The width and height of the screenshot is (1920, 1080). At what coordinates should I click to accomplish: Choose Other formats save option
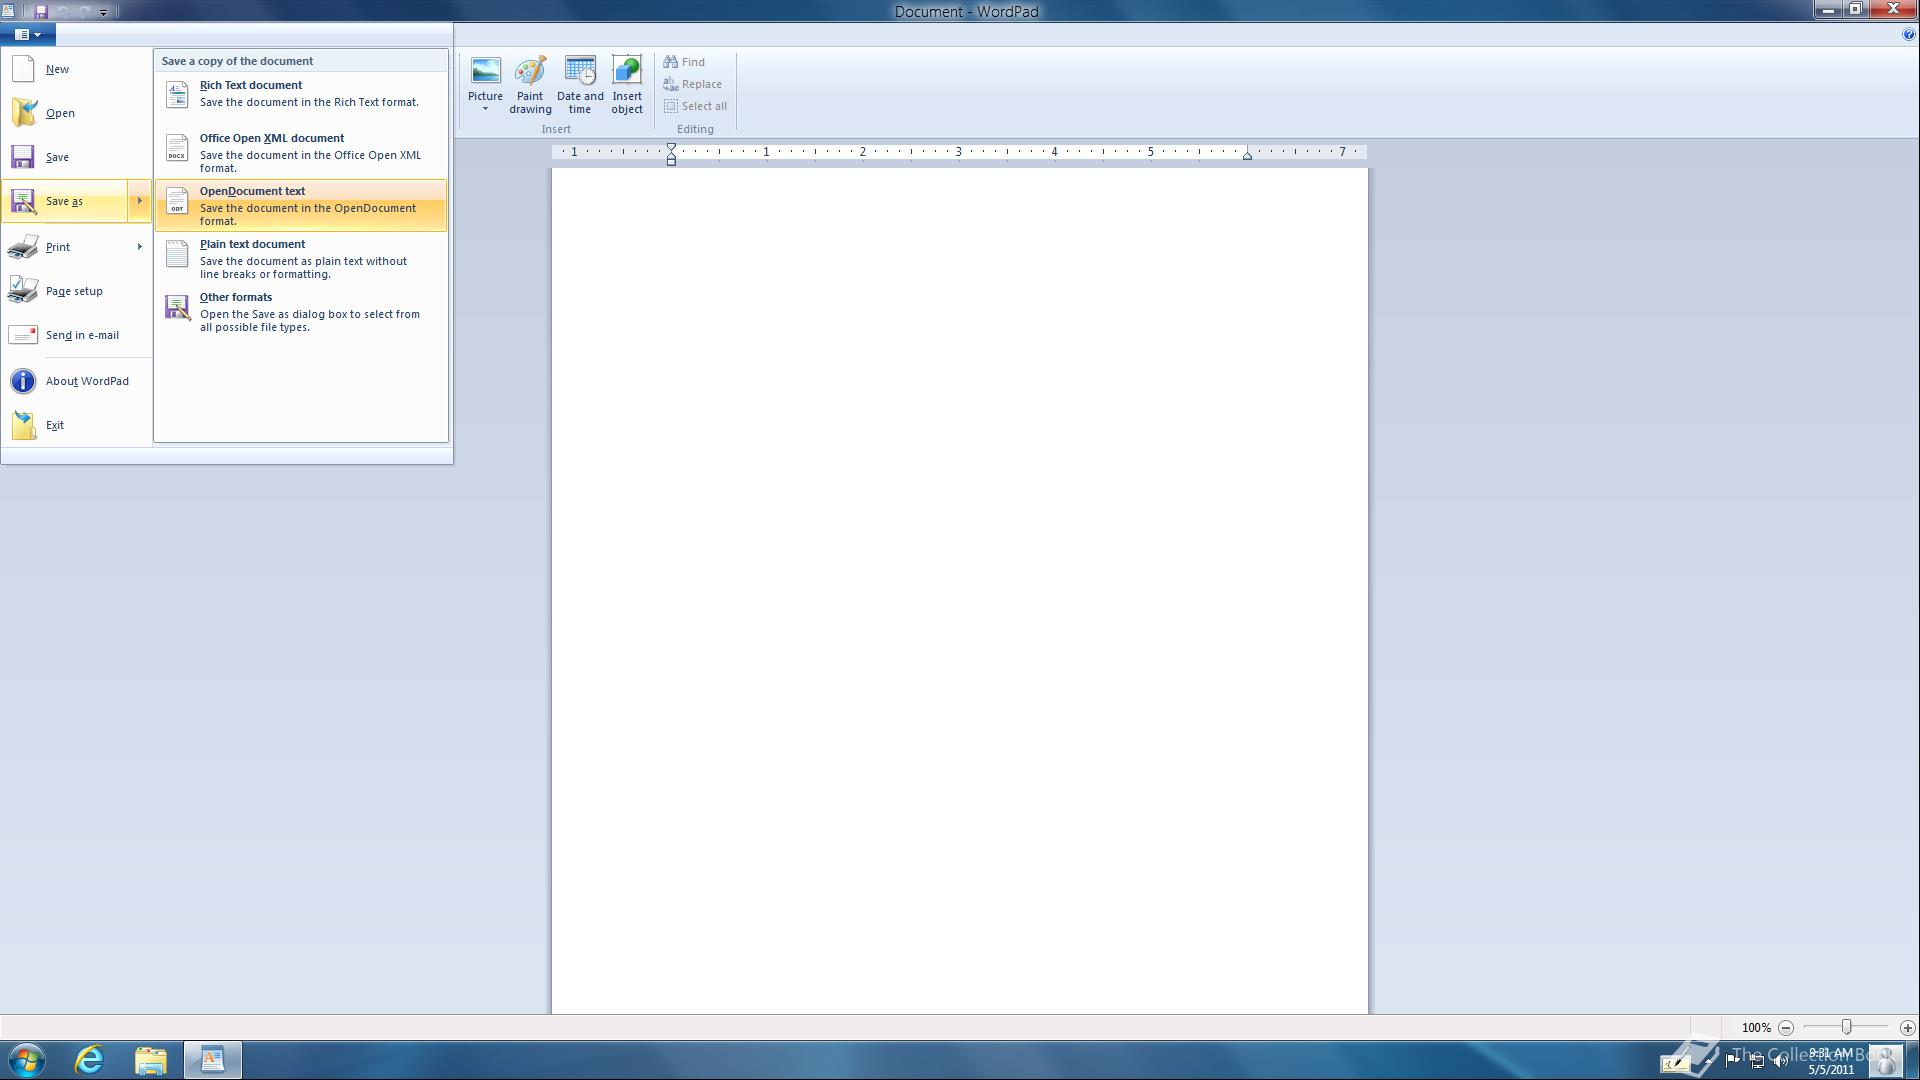(x=301, y=312)
